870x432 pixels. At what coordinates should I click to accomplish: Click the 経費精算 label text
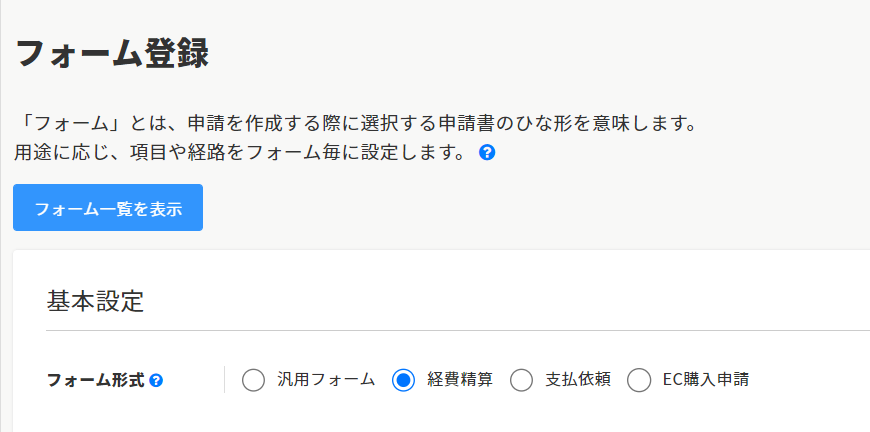coord(460,380)
